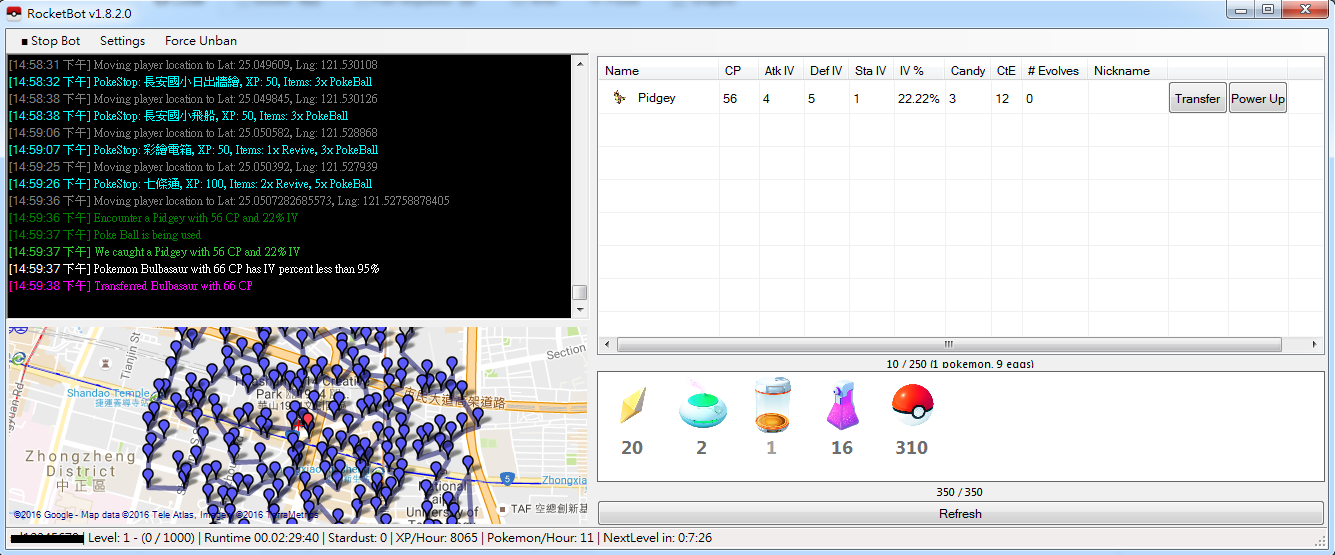Click the Pokemon list horizontal scrollbar
Viewport: 1335px width, 555px height.
[948, 344]
